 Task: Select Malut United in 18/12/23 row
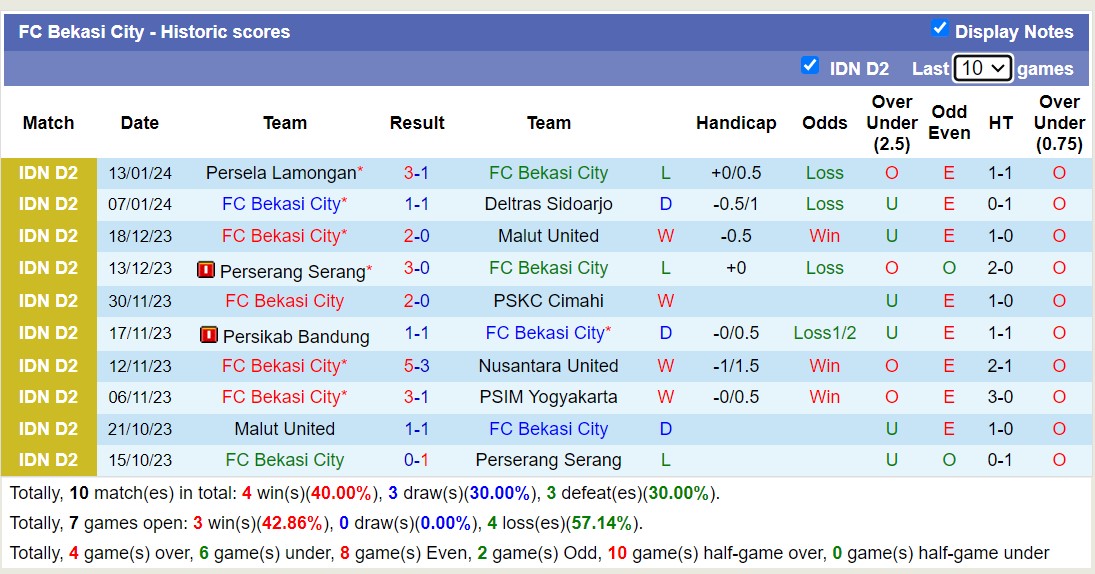(x=548, y=236)
